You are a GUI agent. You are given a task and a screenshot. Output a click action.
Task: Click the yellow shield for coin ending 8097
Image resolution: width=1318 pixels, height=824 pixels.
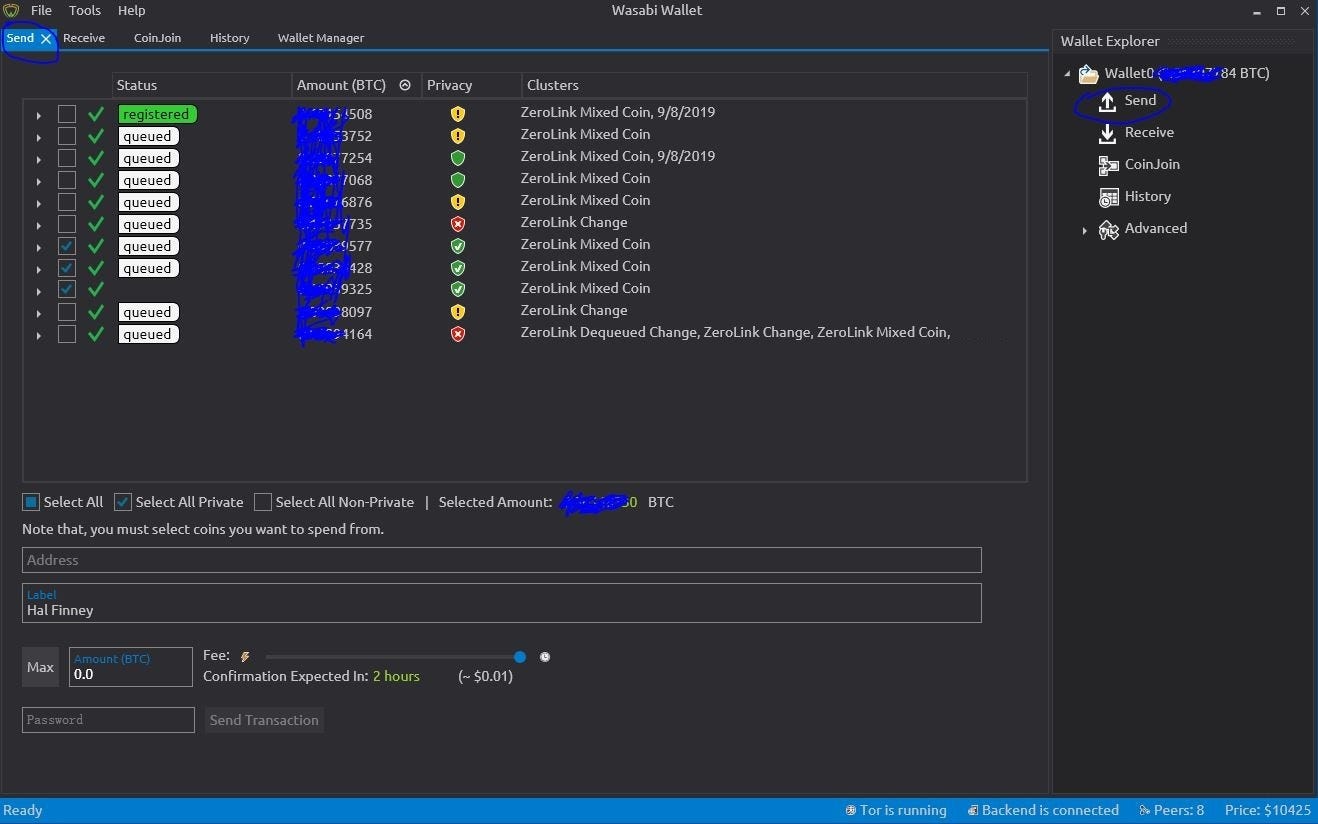pyautogui.click(x=458, y=312)
